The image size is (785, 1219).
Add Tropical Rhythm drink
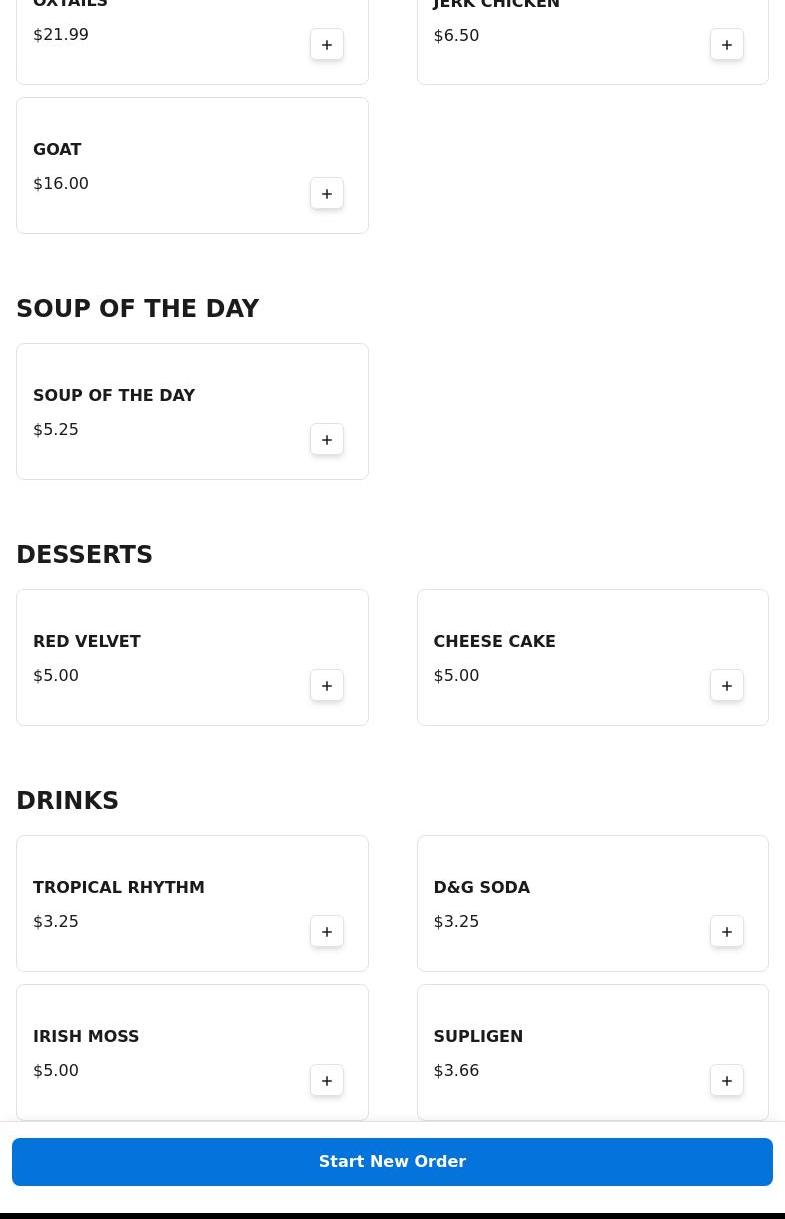pos(327,932)
